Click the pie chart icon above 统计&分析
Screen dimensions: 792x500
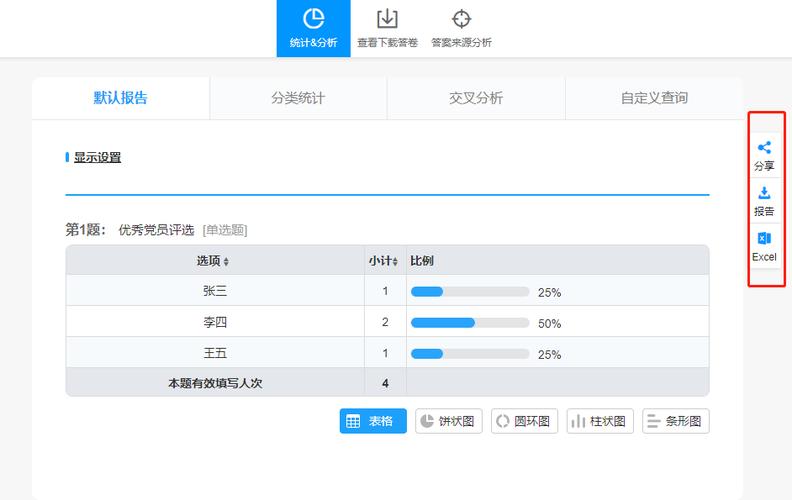click(x=313, y=19)
